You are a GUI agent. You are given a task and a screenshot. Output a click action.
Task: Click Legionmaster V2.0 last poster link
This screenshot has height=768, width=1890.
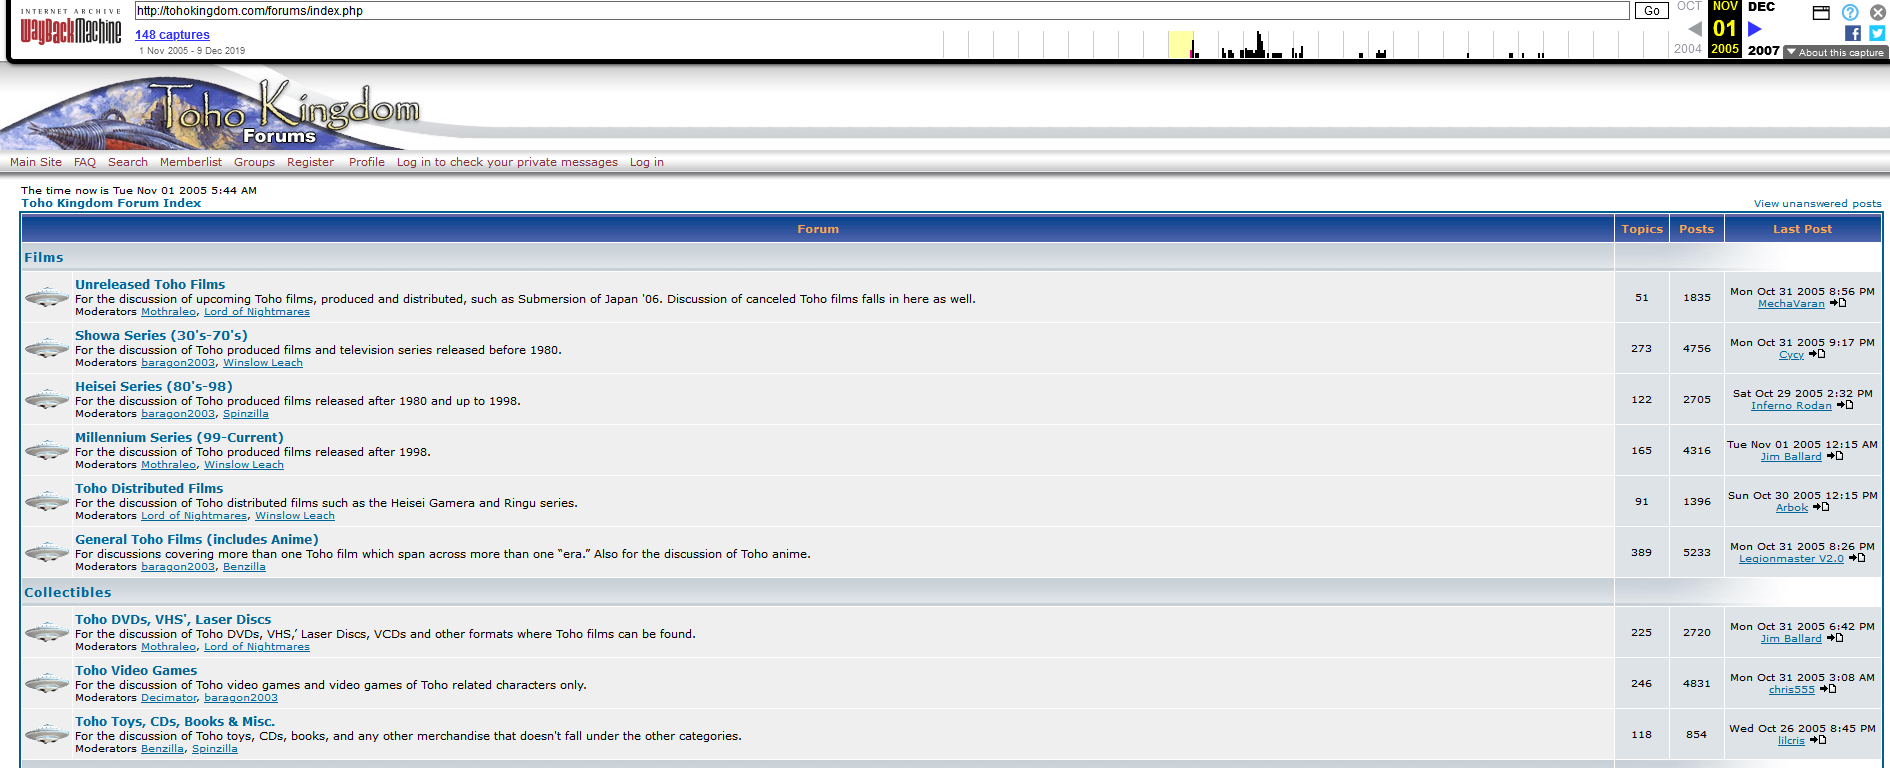1791,559
